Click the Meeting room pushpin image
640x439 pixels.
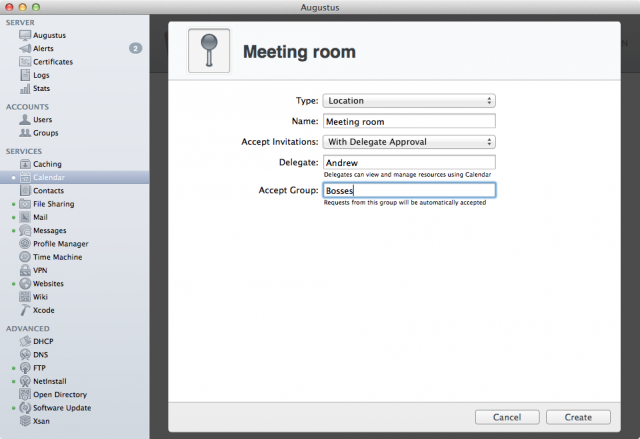pos(209,51)
